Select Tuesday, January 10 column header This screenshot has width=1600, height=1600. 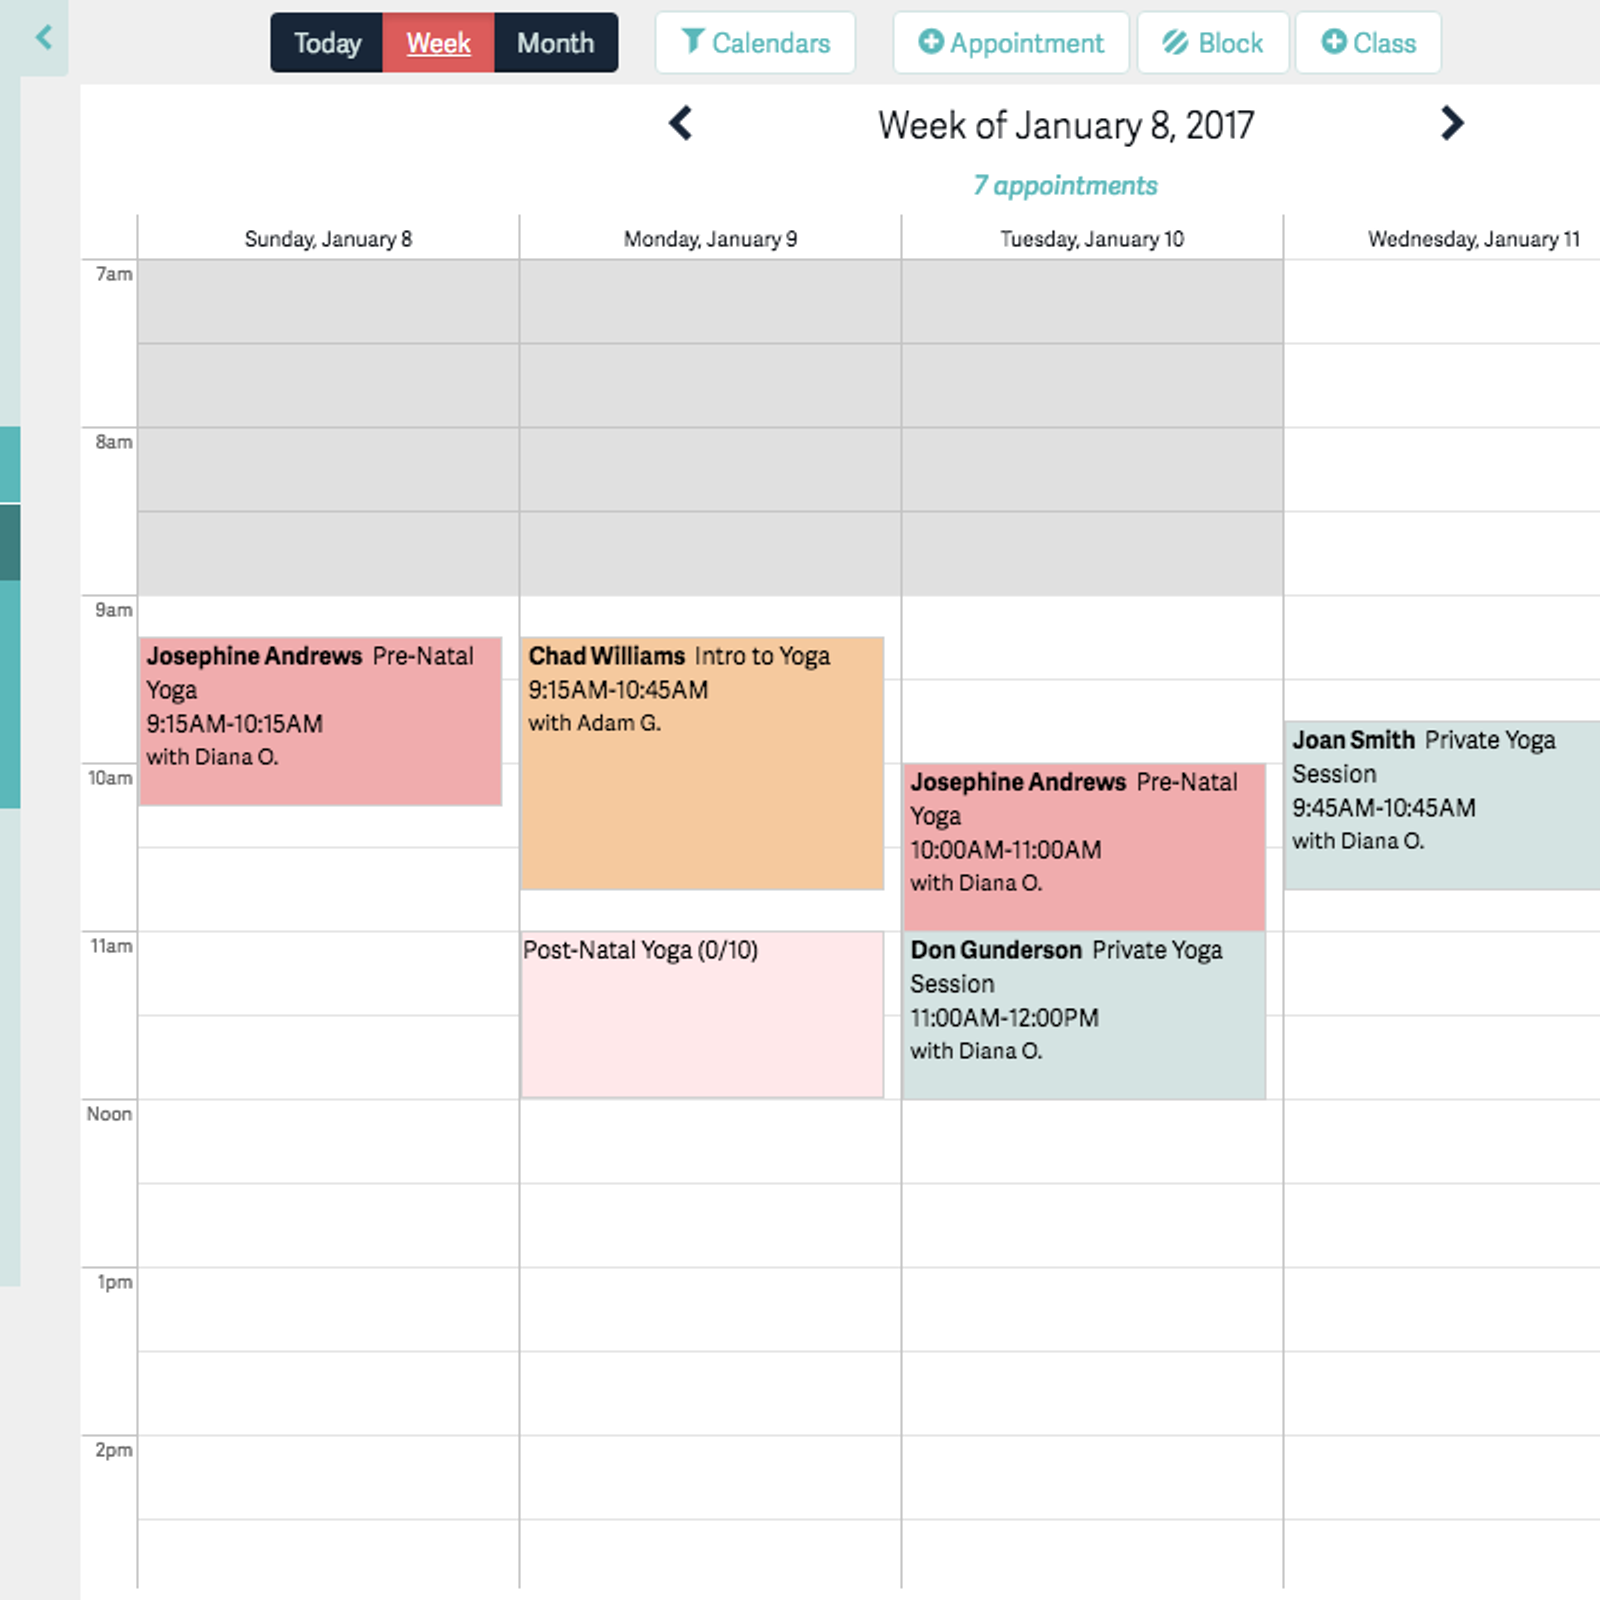coord(1092,239)
